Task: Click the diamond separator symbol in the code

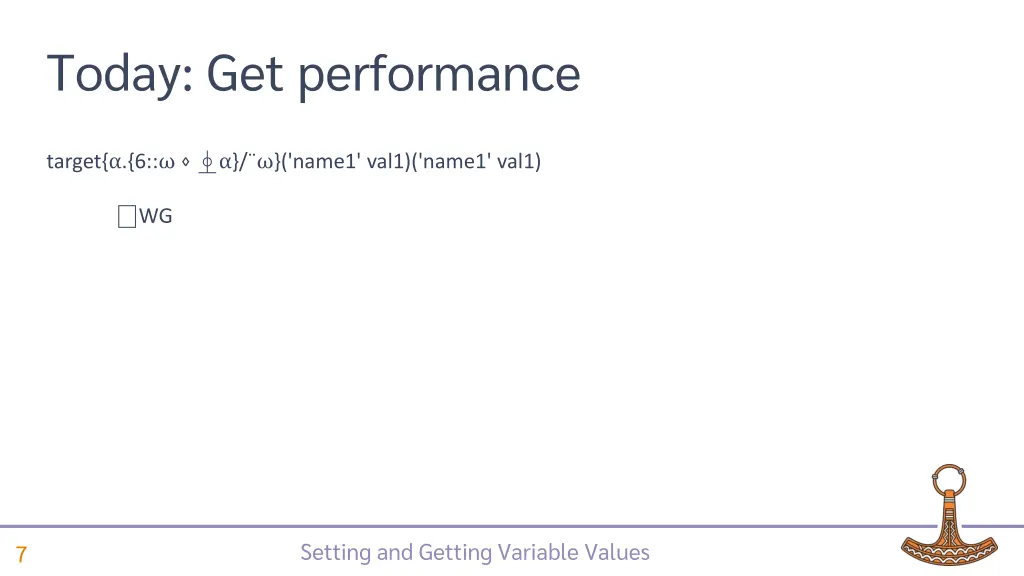Action: [186, 161]
